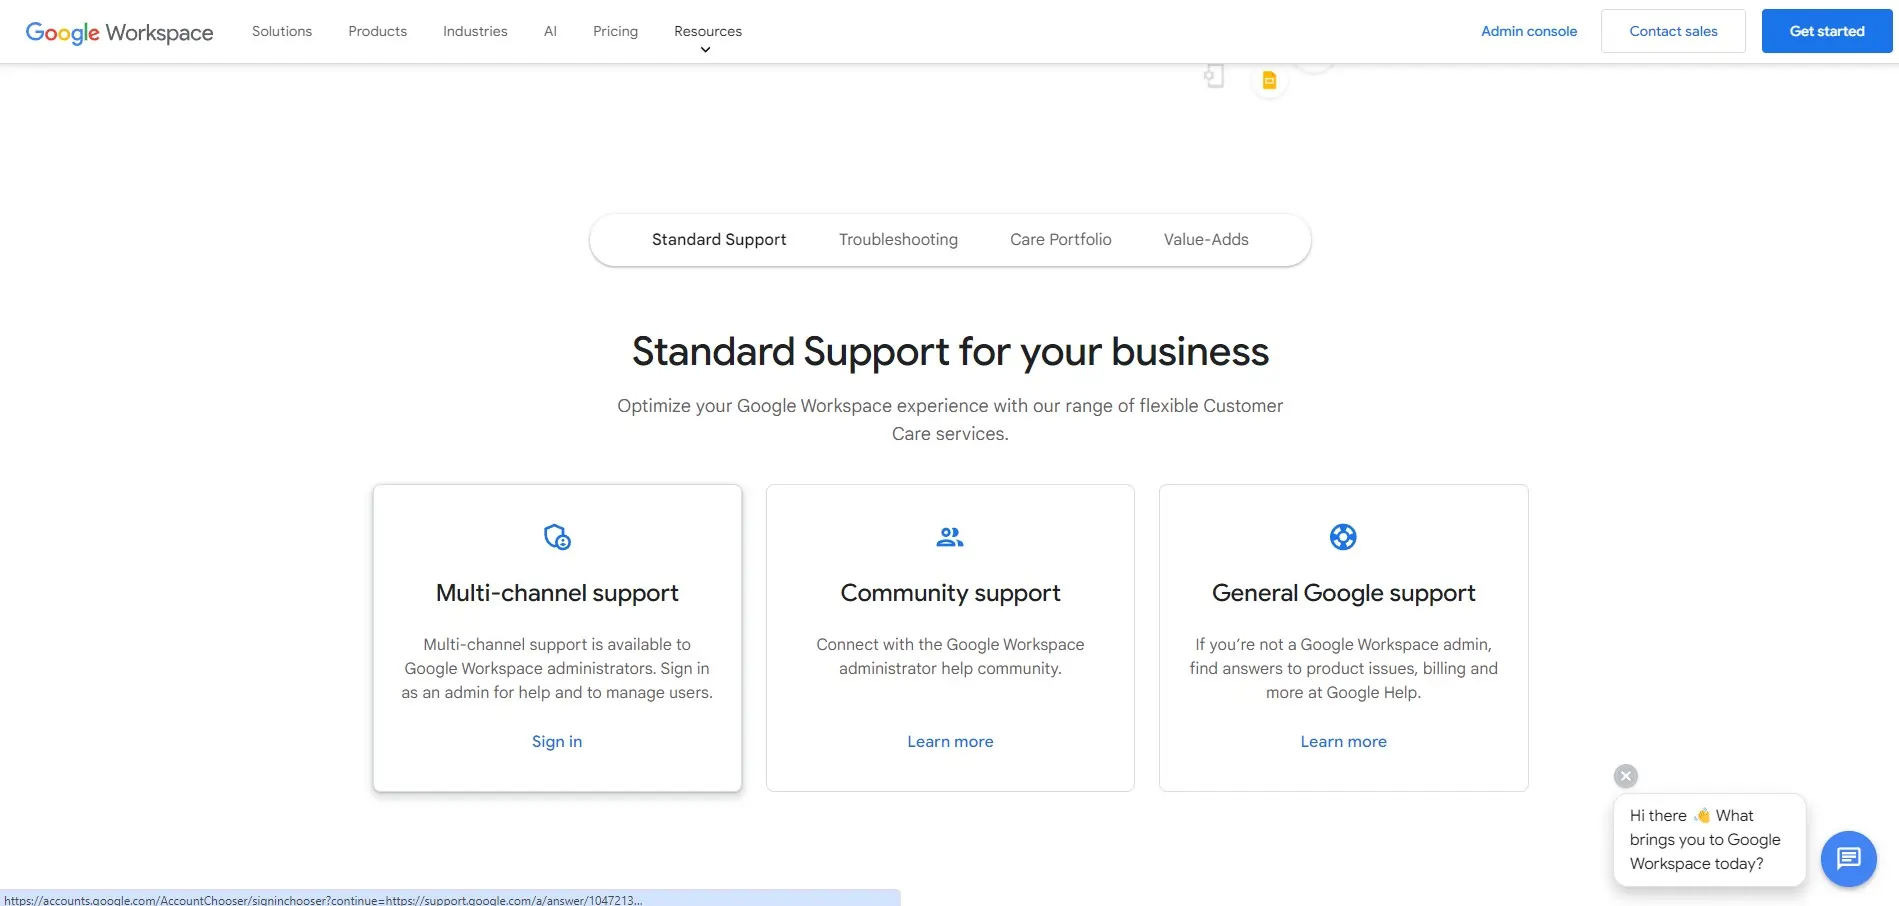Click the General Google support heading
The image size is (1899, 906).
click(x=1343, y=593)
